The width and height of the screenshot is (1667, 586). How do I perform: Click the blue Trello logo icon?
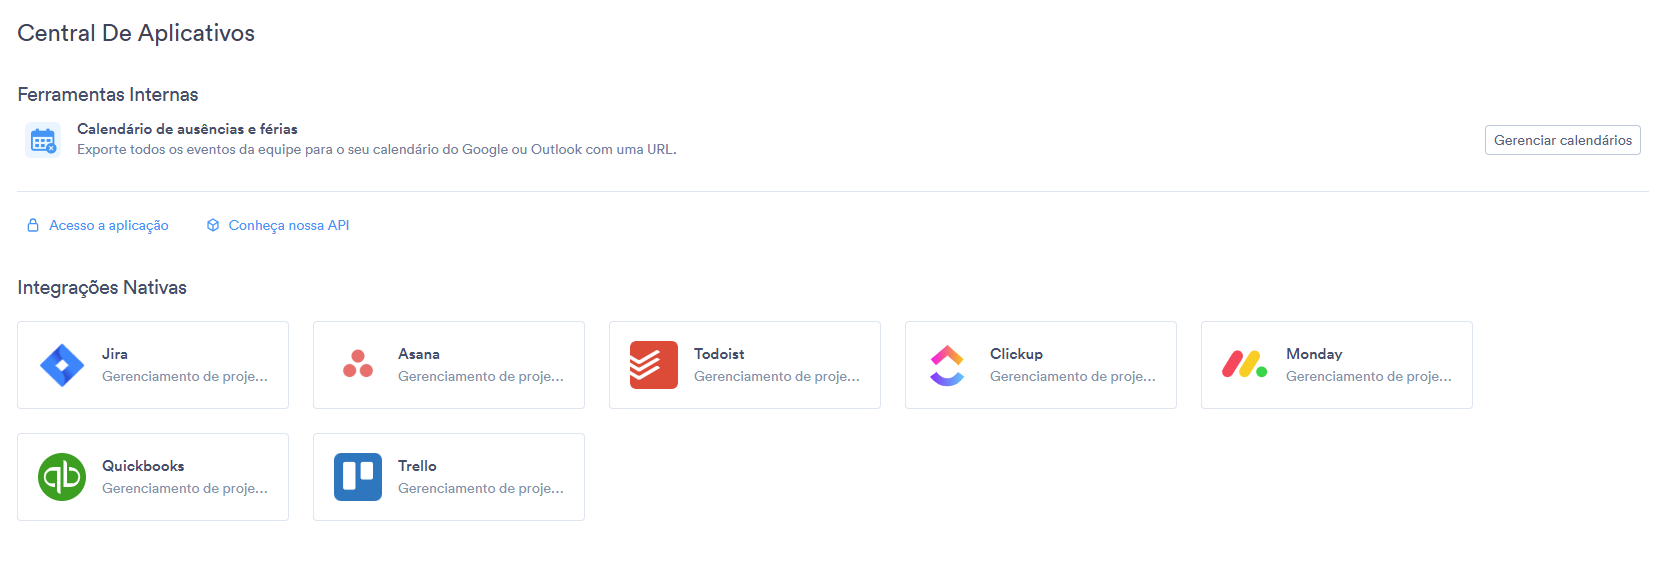click(x=358, y=477)
